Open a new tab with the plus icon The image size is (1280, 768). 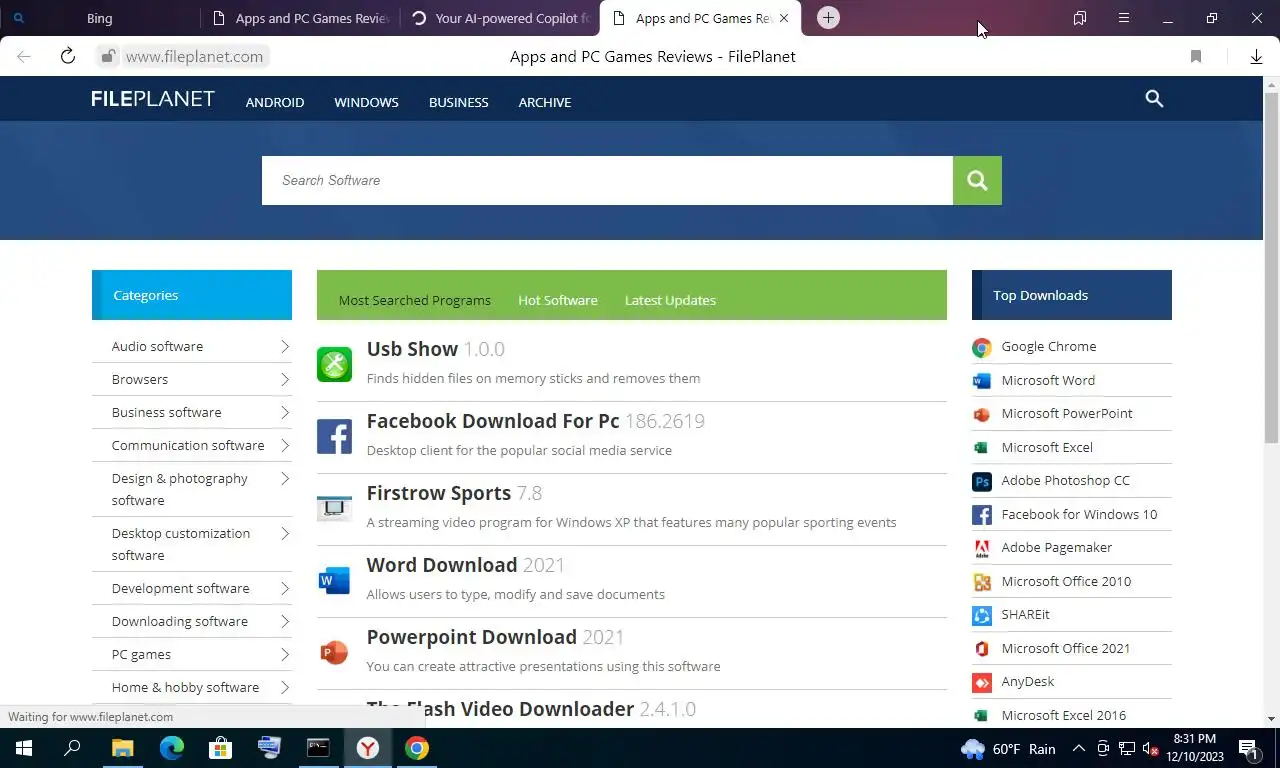828,18
